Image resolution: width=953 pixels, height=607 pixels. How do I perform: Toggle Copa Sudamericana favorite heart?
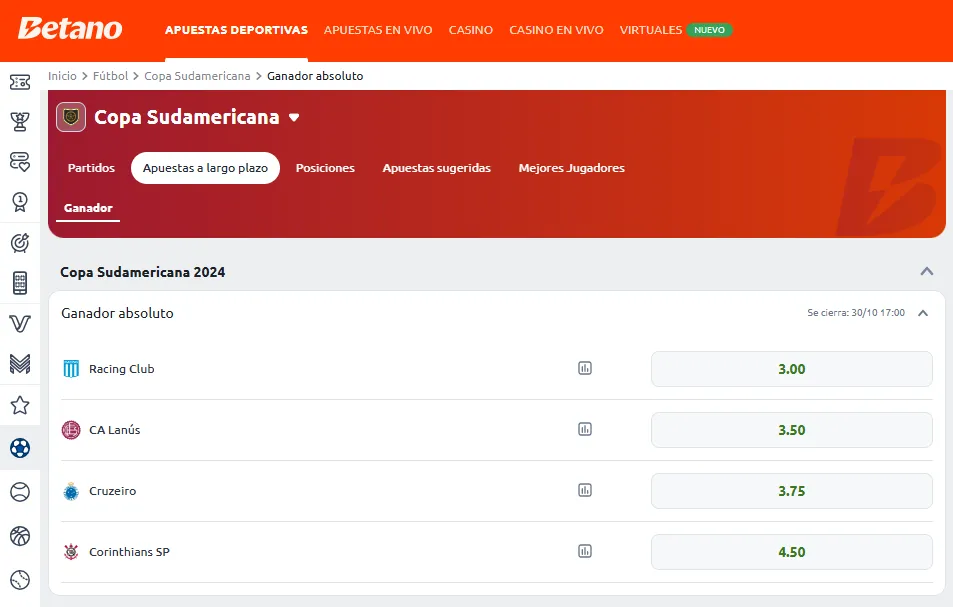tap(294, 117)
